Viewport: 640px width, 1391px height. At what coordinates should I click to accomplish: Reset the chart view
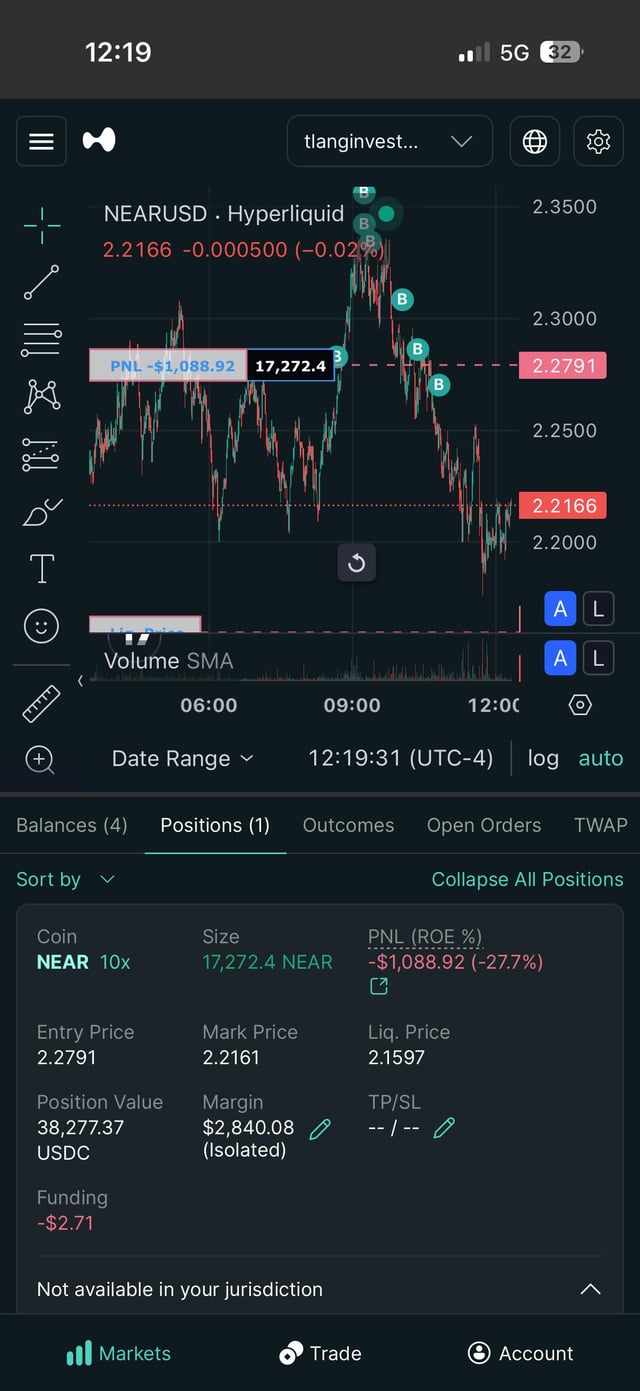point(356,563)
